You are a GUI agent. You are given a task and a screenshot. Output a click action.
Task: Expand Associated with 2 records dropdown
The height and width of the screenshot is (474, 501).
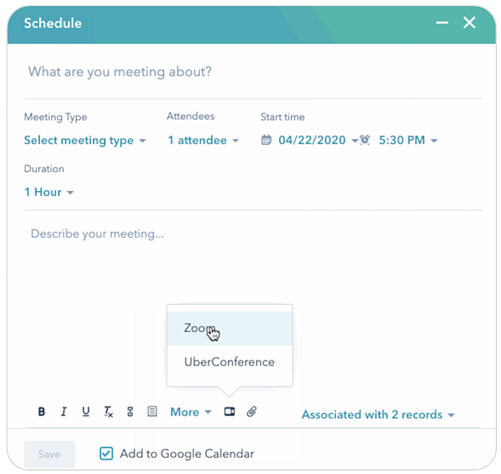click(x=378, y=415)
